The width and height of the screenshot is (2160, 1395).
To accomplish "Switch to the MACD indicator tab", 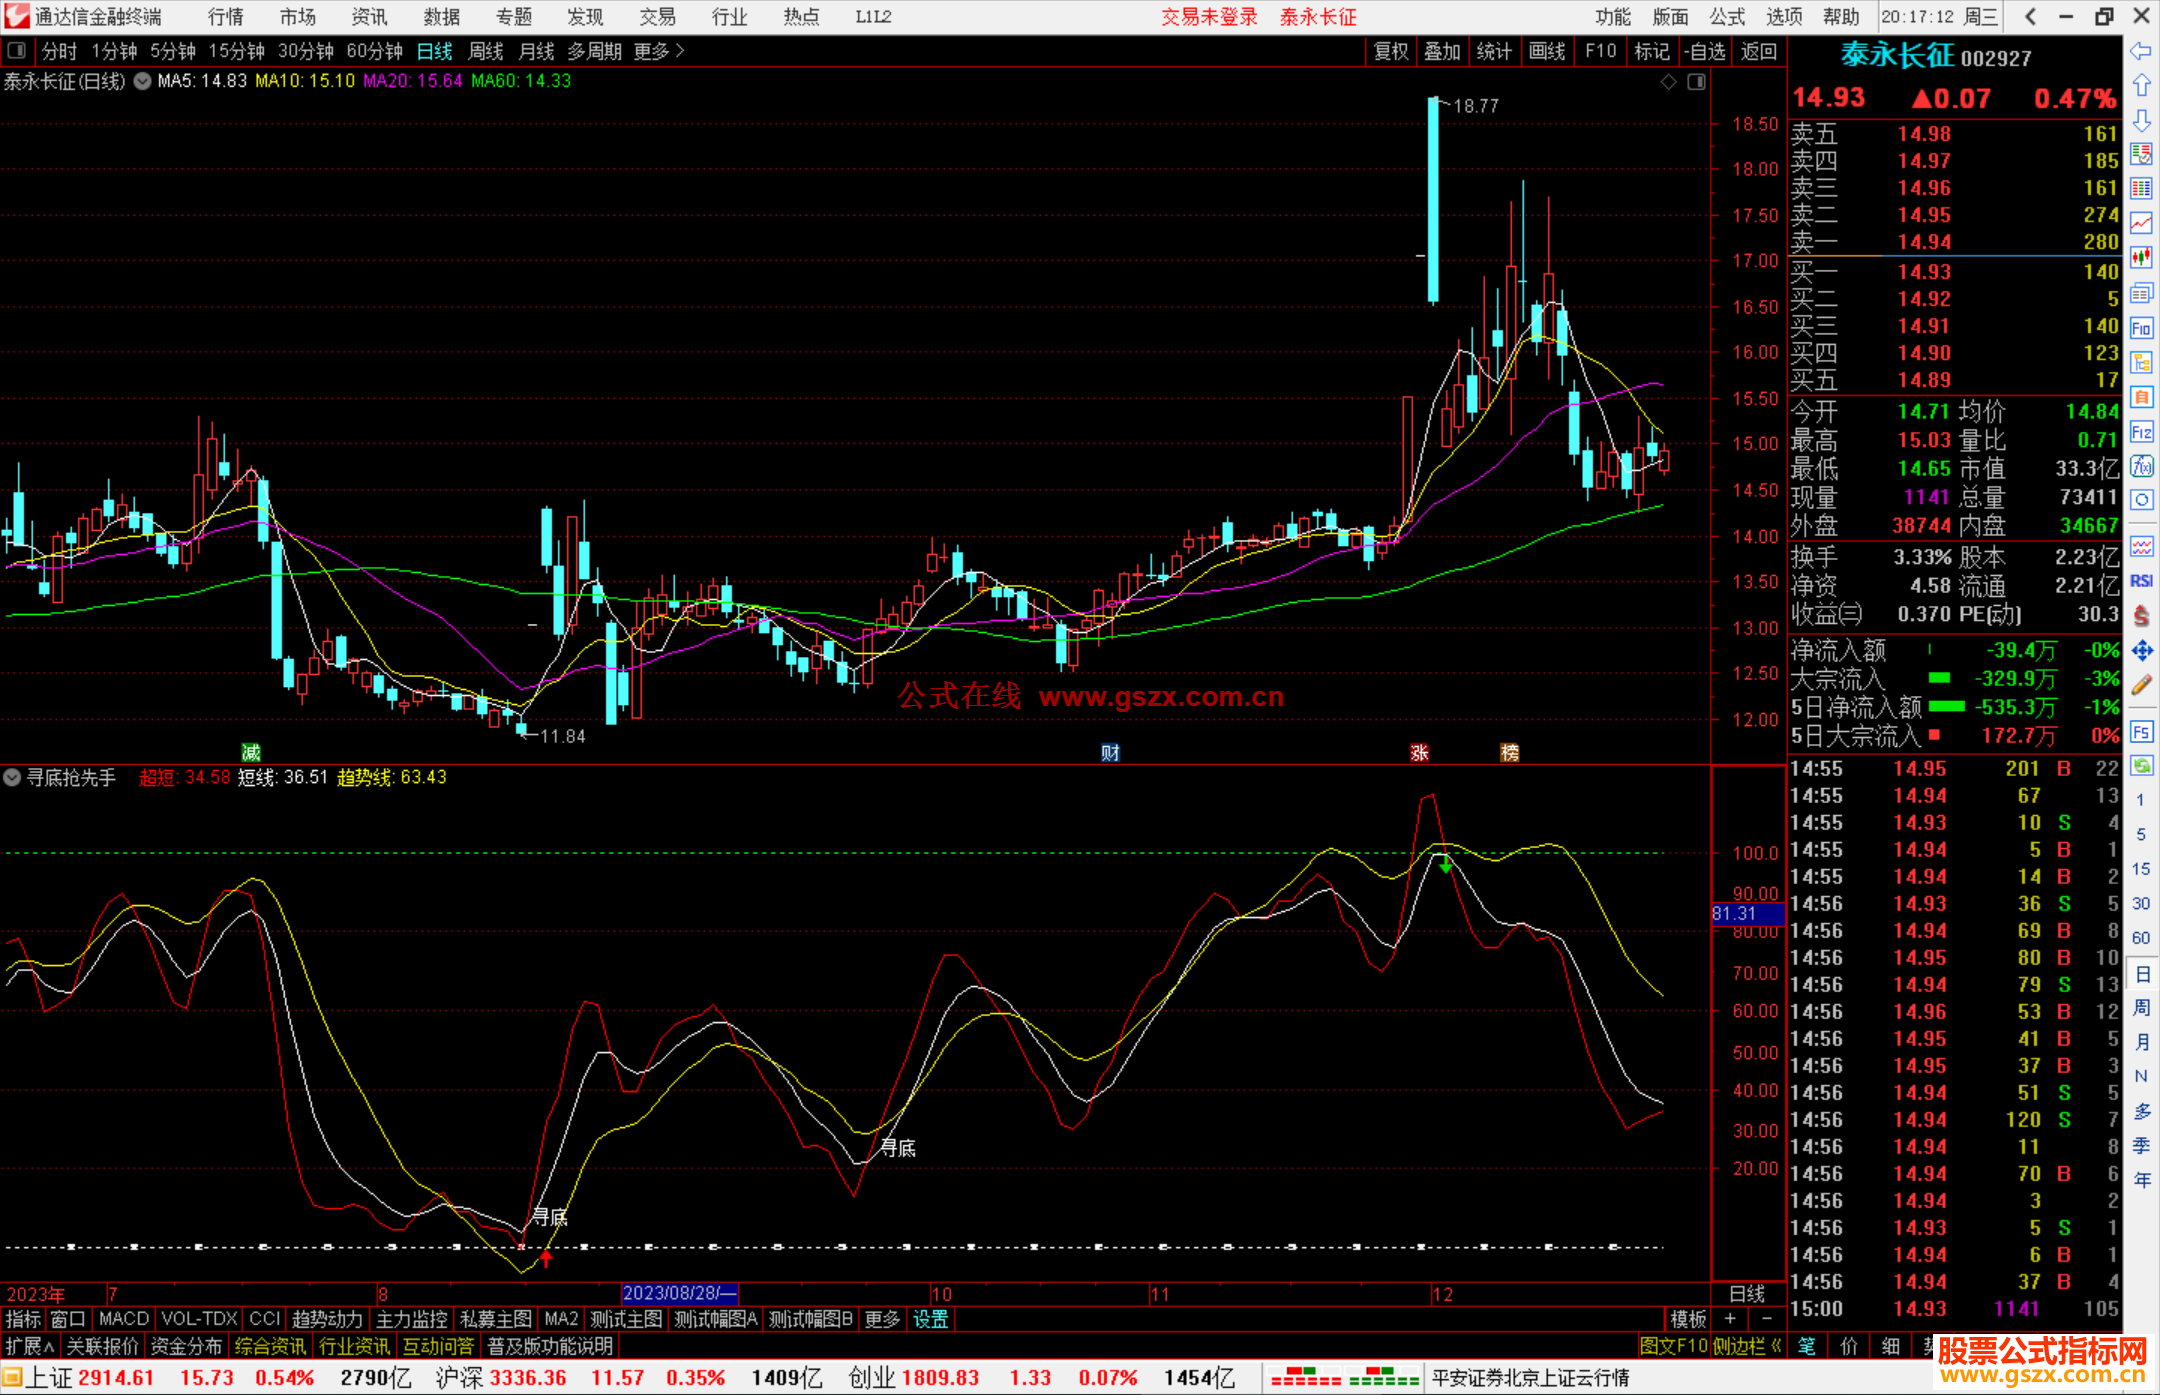I will (124, 1319).
